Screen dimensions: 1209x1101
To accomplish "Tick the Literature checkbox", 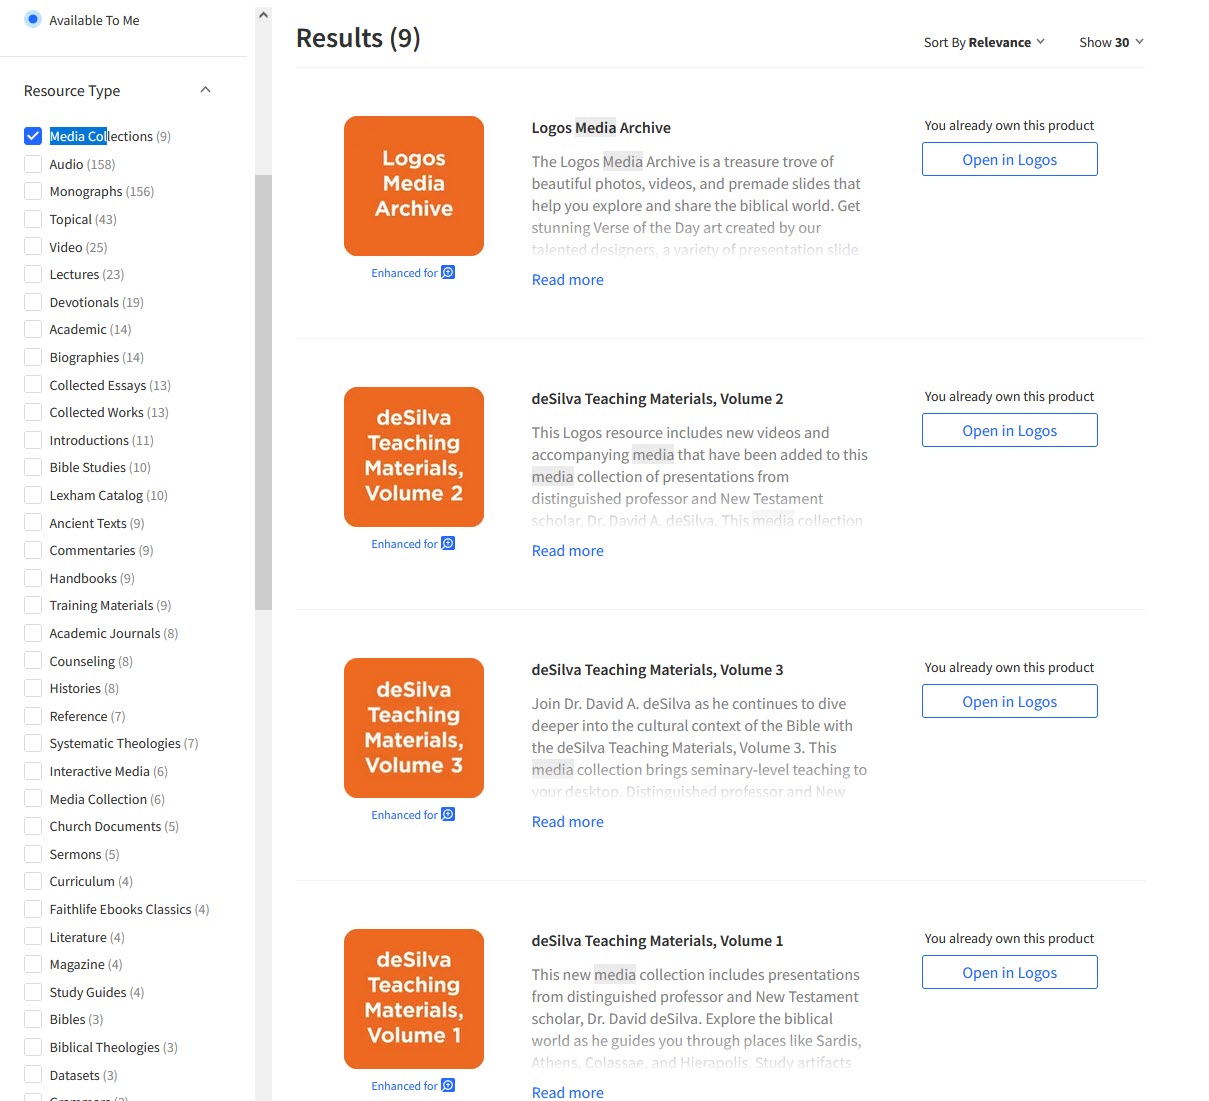I will click(x=33, y=937).
